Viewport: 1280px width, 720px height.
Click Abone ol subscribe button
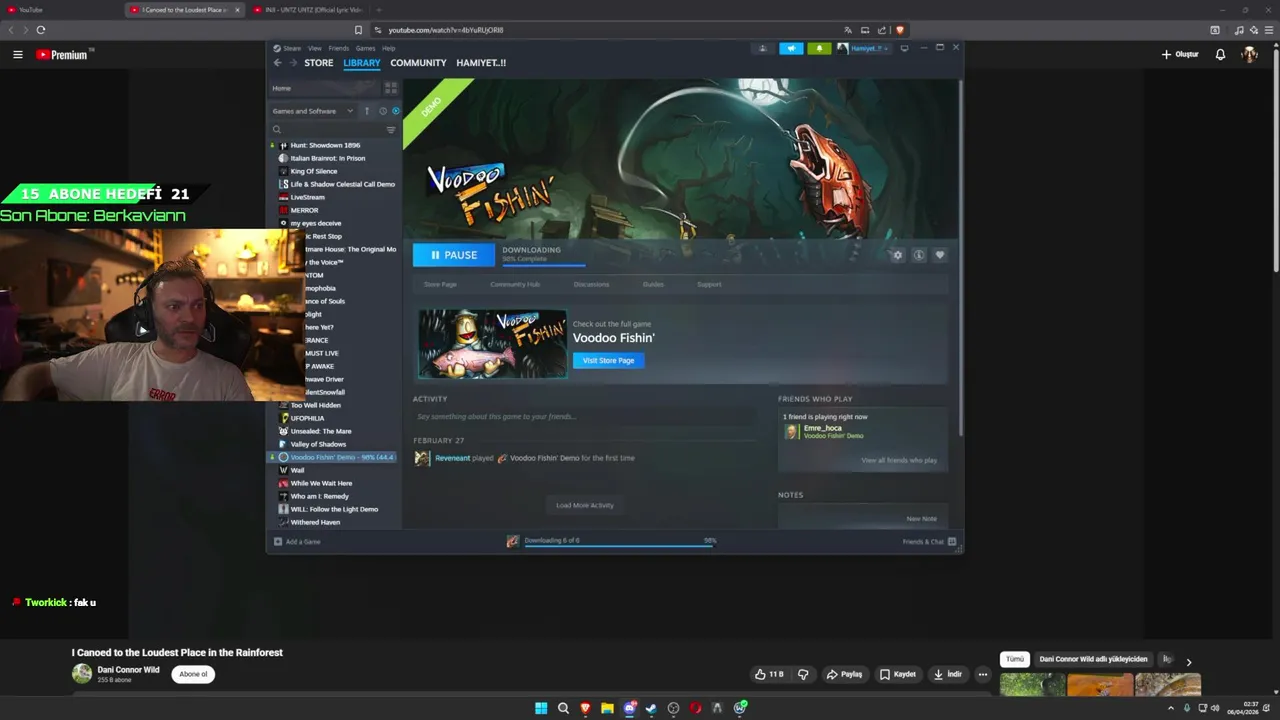click(193, 674)
